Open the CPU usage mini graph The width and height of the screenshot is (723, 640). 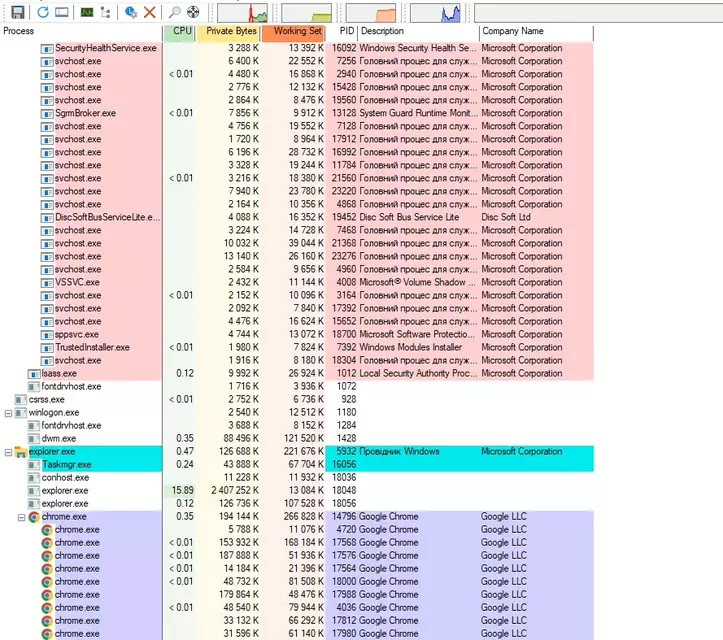tap(243, 13)
